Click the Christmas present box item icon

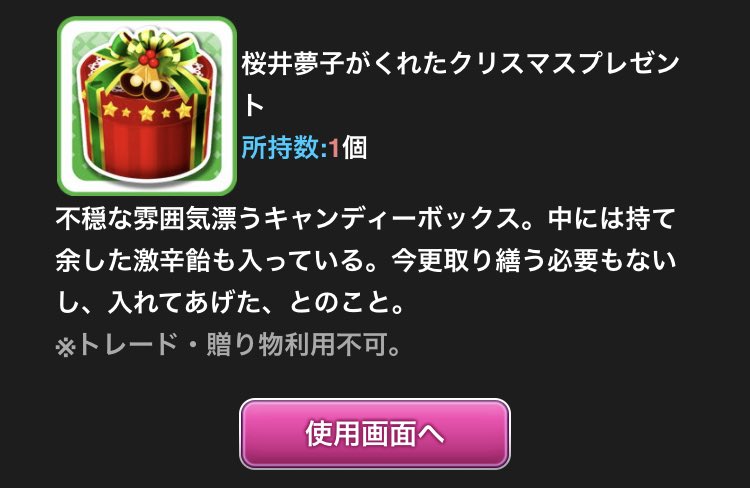tap(147, 106)
